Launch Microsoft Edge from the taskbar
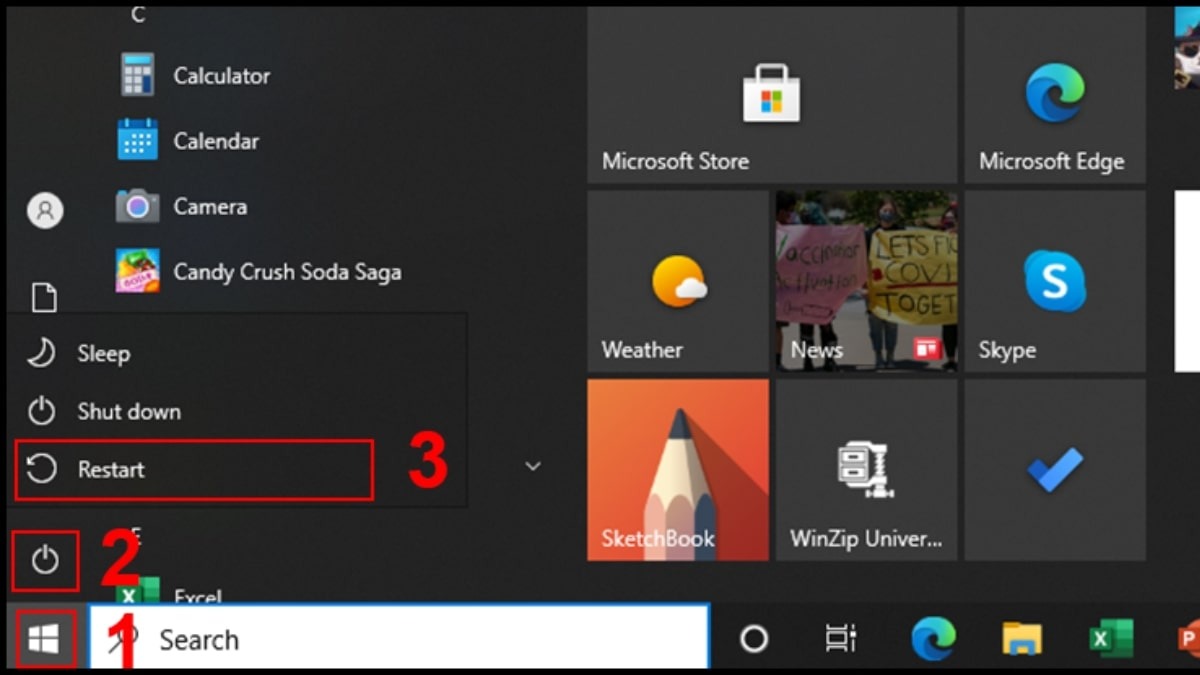The height and width of the screenshot is (675, 1200). tap(933, 638)
